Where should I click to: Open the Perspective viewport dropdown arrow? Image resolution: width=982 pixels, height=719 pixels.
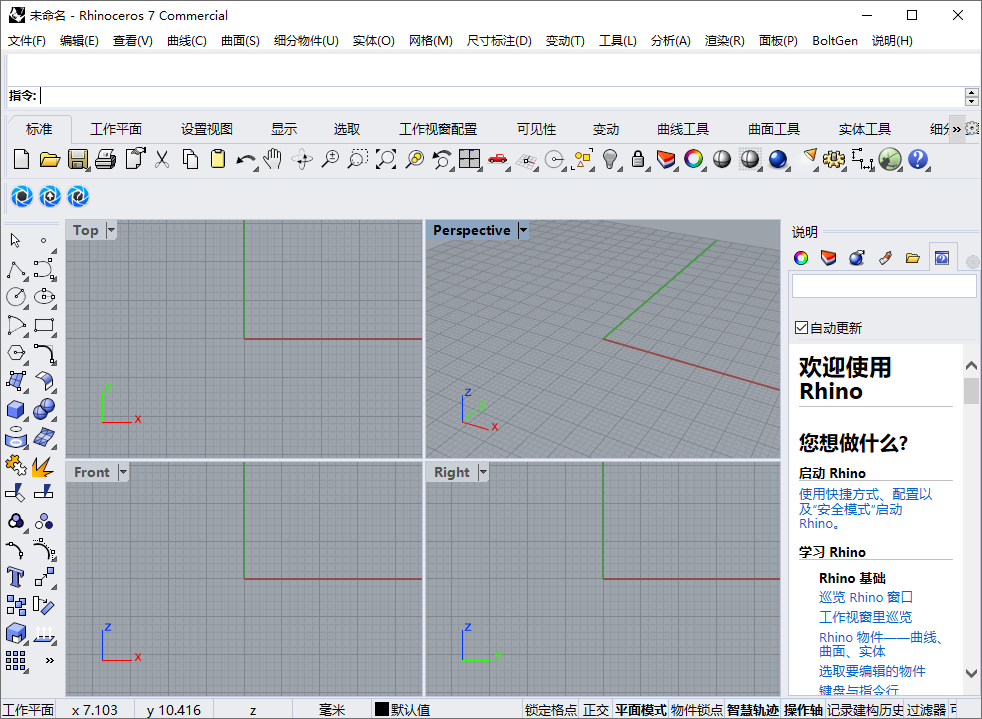[523, 230]
